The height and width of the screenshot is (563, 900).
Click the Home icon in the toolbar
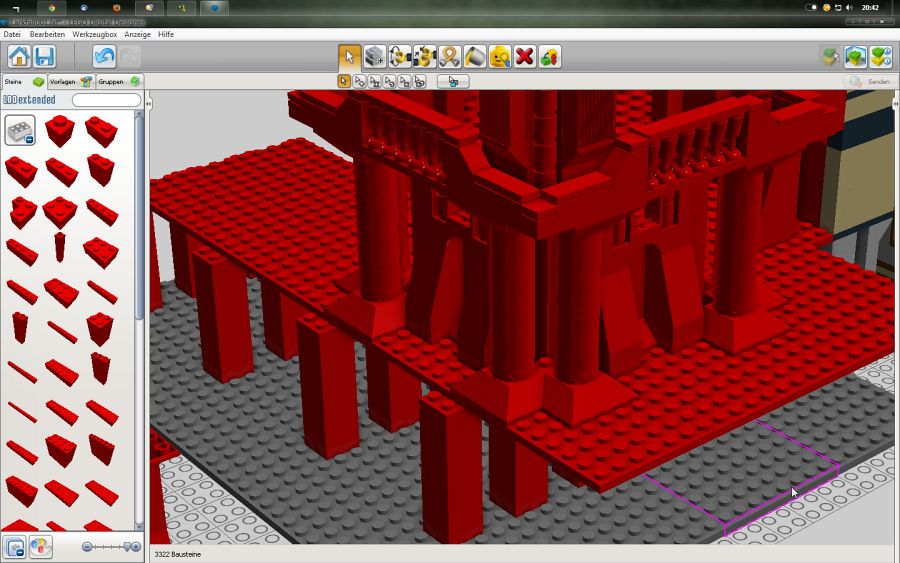point(19,56)
